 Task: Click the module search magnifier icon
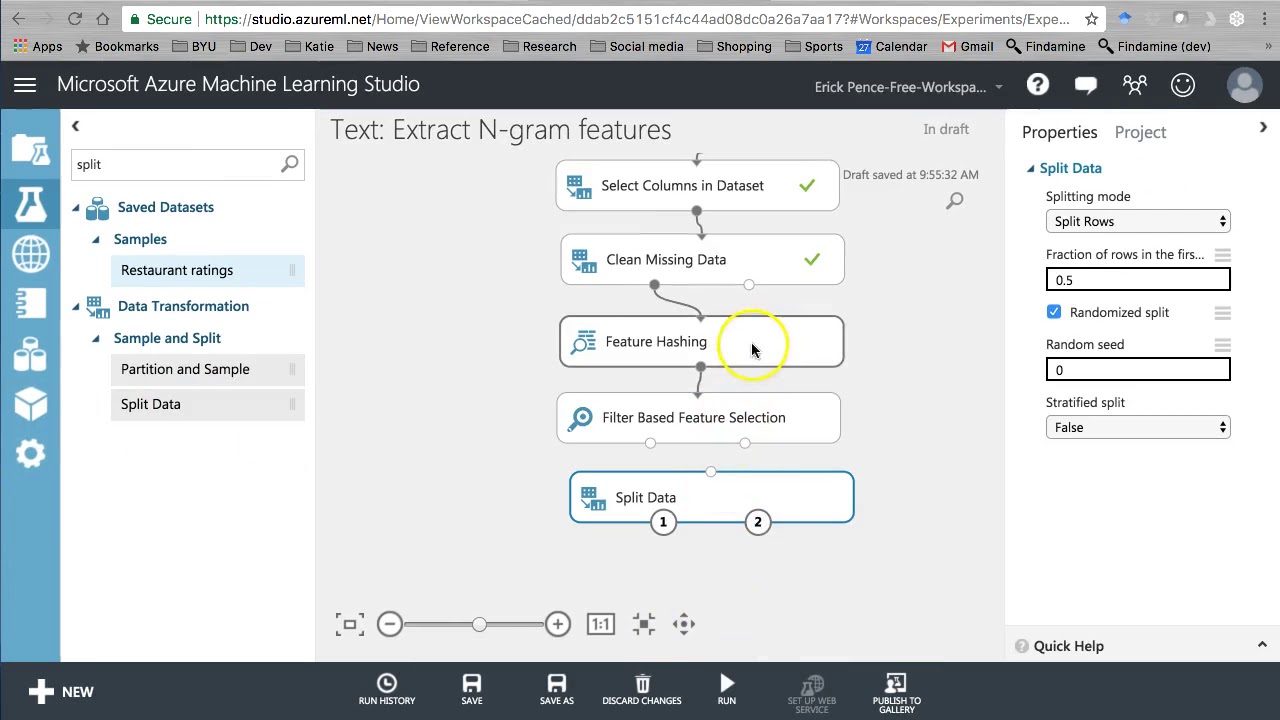(x=290, y=164)
